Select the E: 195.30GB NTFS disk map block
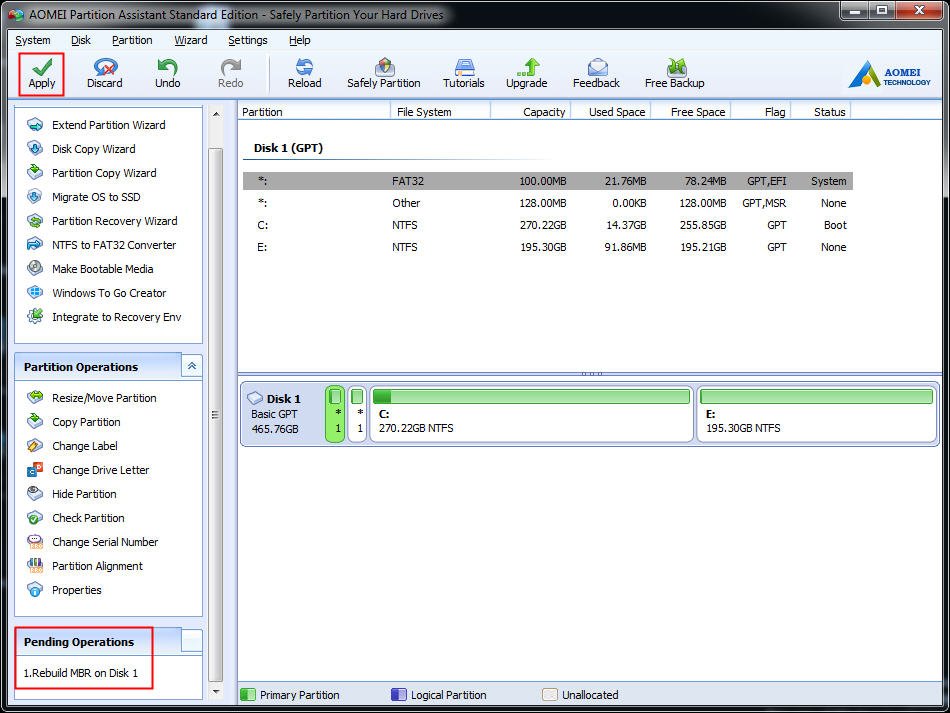The height and width of the screenshot is (713, 950). click(816, 414)
